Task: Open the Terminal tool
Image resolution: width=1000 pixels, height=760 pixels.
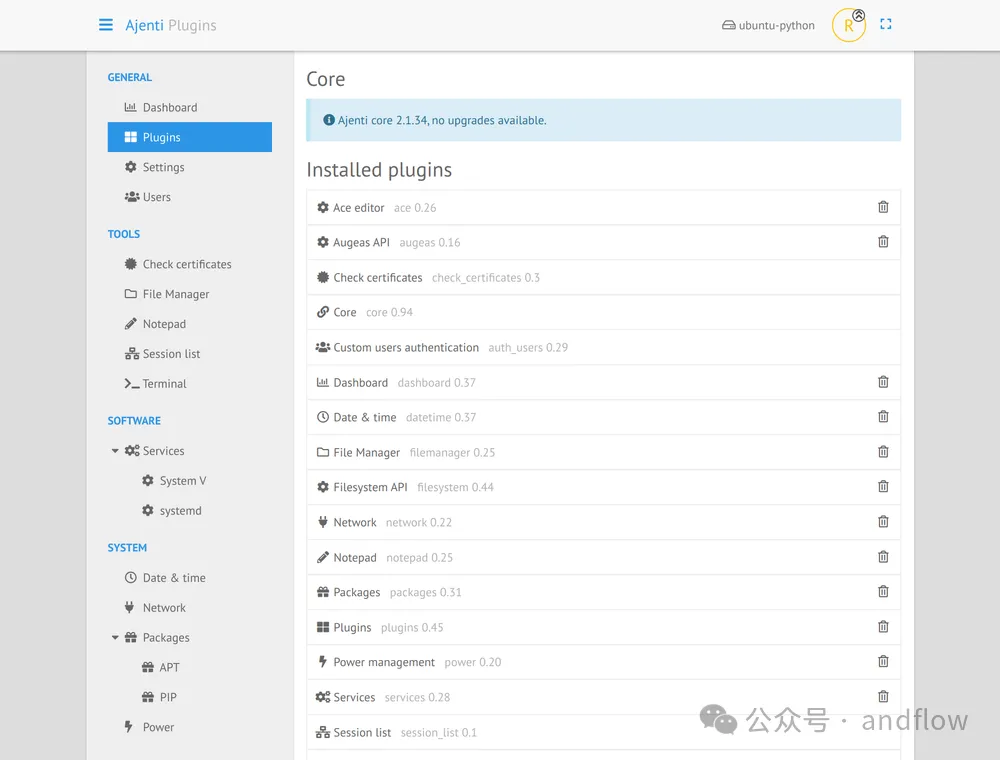Action: pyautogui.click(x=164, y=384)
